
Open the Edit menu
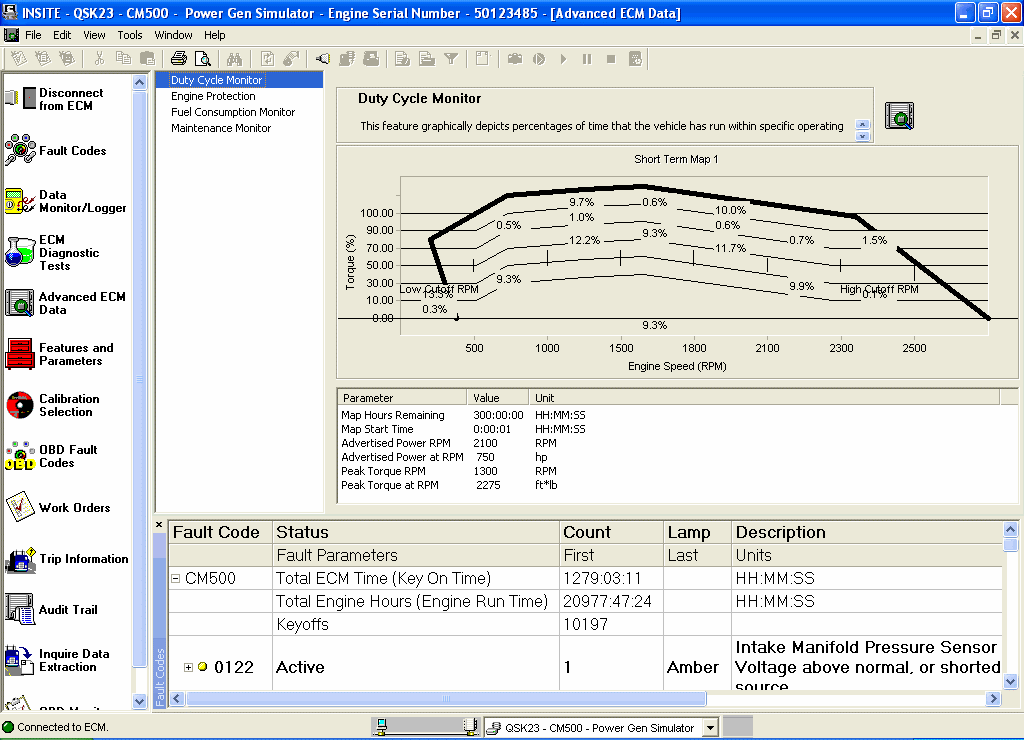tap(62, 35)
